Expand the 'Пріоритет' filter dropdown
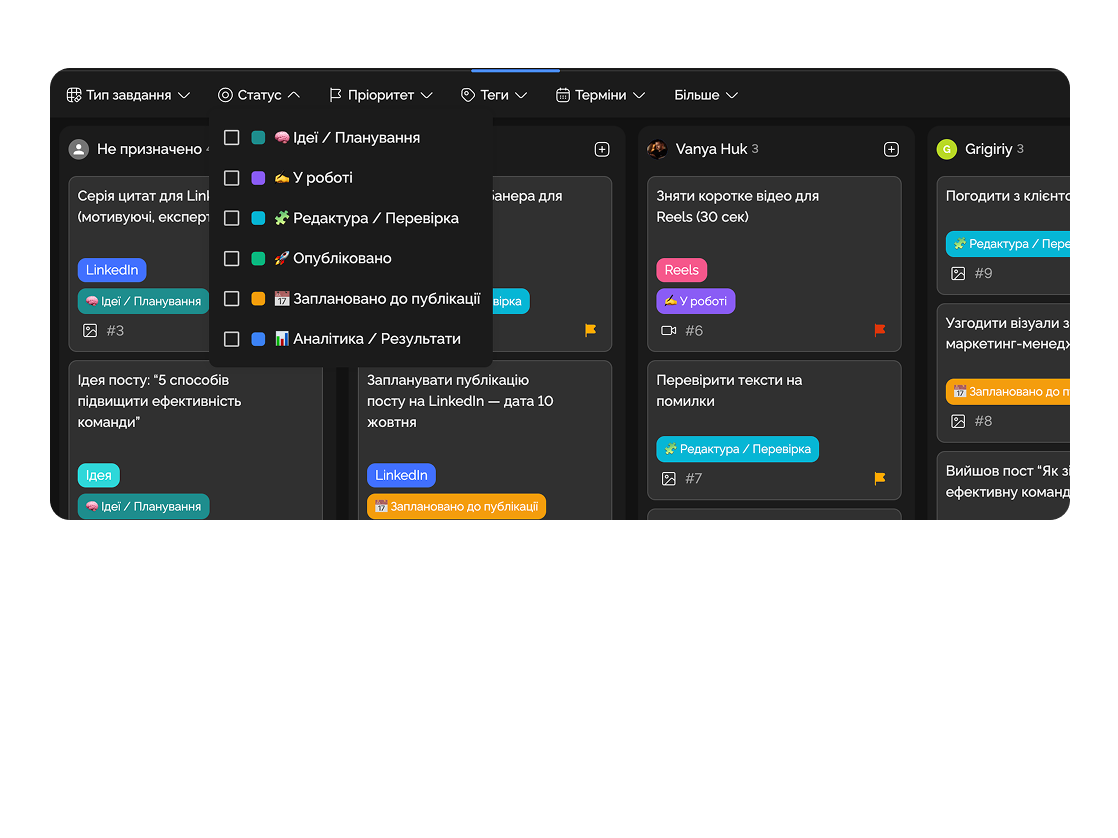The width and height of the screenshot is (1118, 838). (x=380, y=95)
